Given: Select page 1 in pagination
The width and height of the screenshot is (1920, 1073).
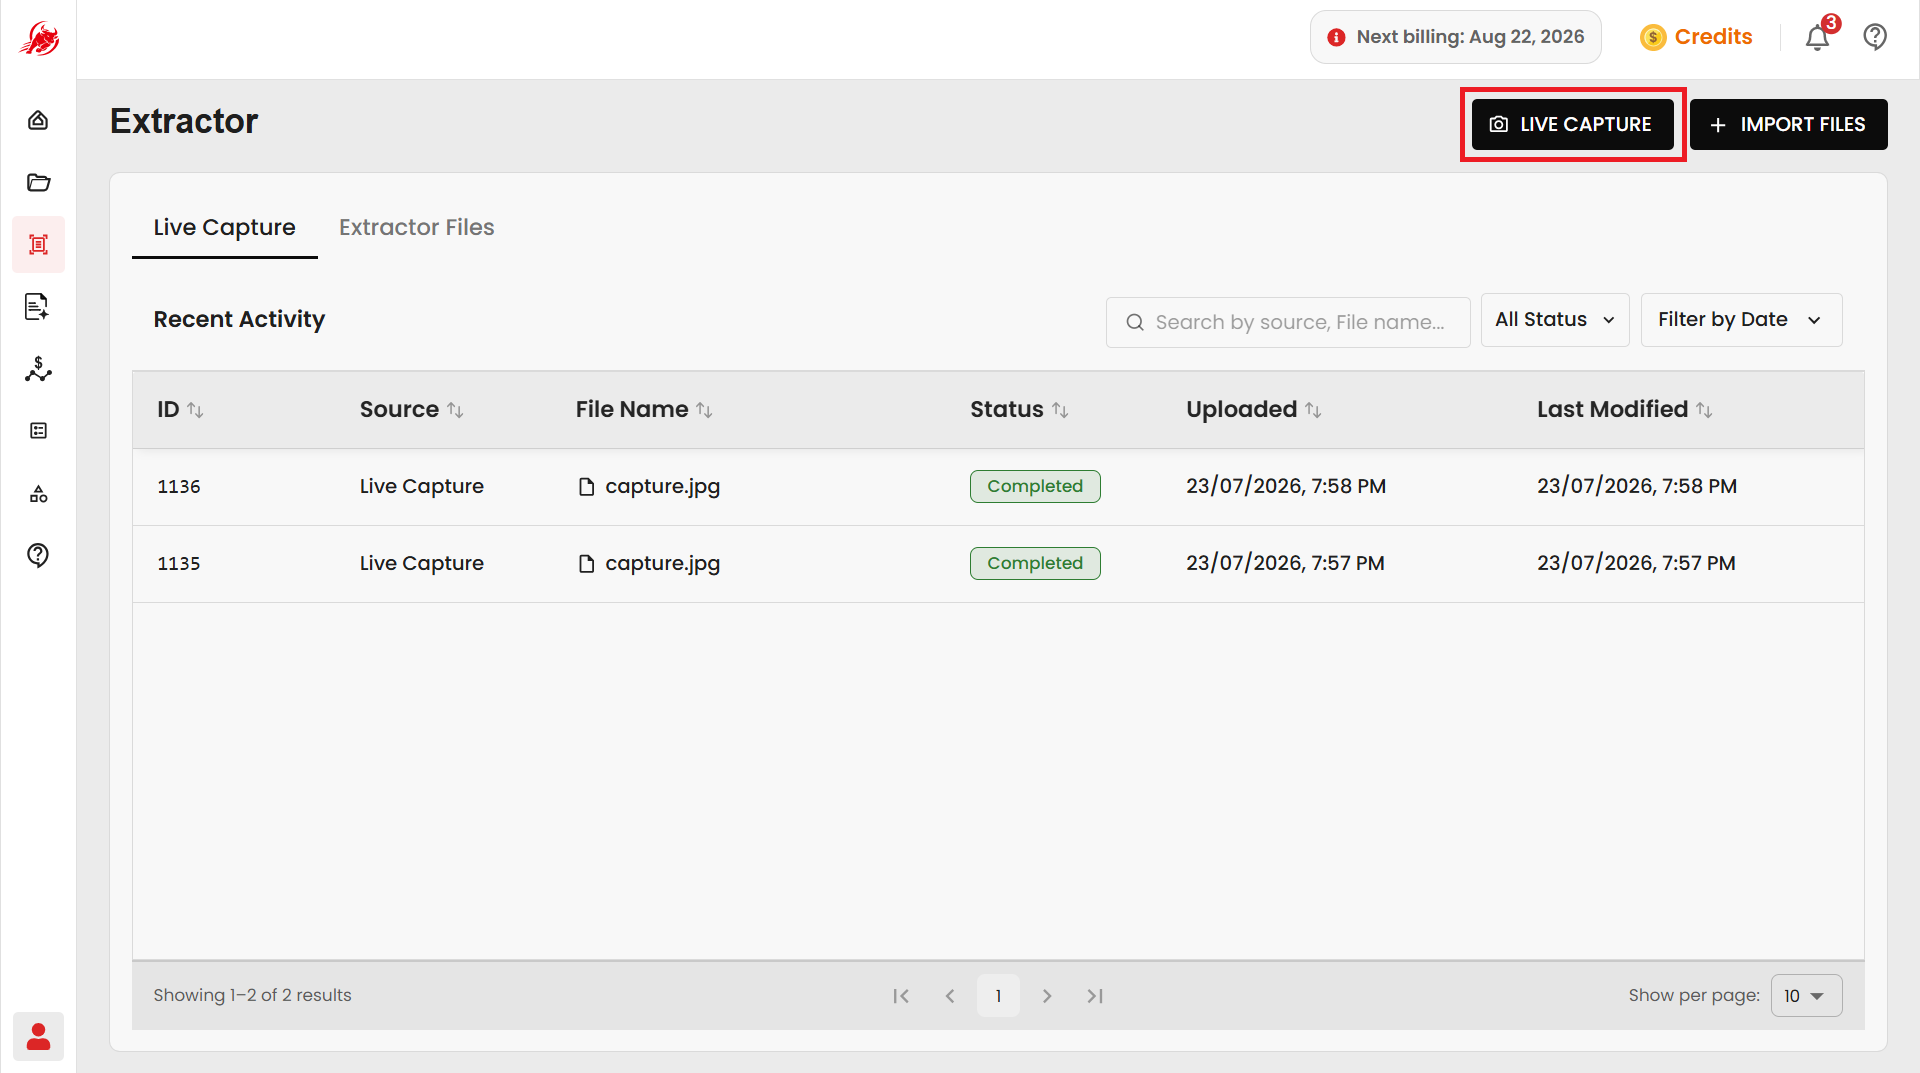Looking at the screenshot, I should coord(998,996).
